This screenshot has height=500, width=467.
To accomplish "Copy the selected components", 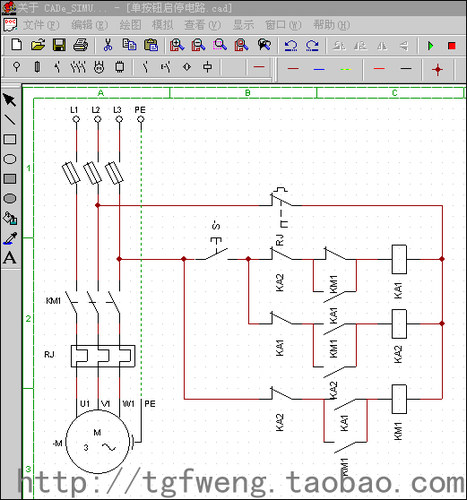I will pos(129,45).
